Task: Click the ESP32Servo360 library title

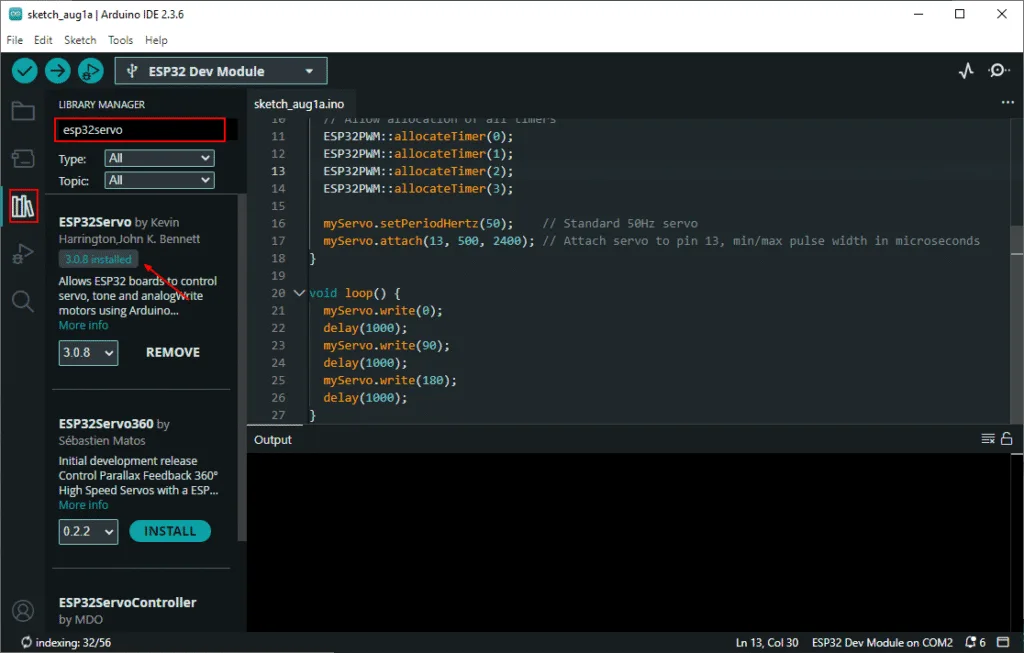Action: pos(106,424)
